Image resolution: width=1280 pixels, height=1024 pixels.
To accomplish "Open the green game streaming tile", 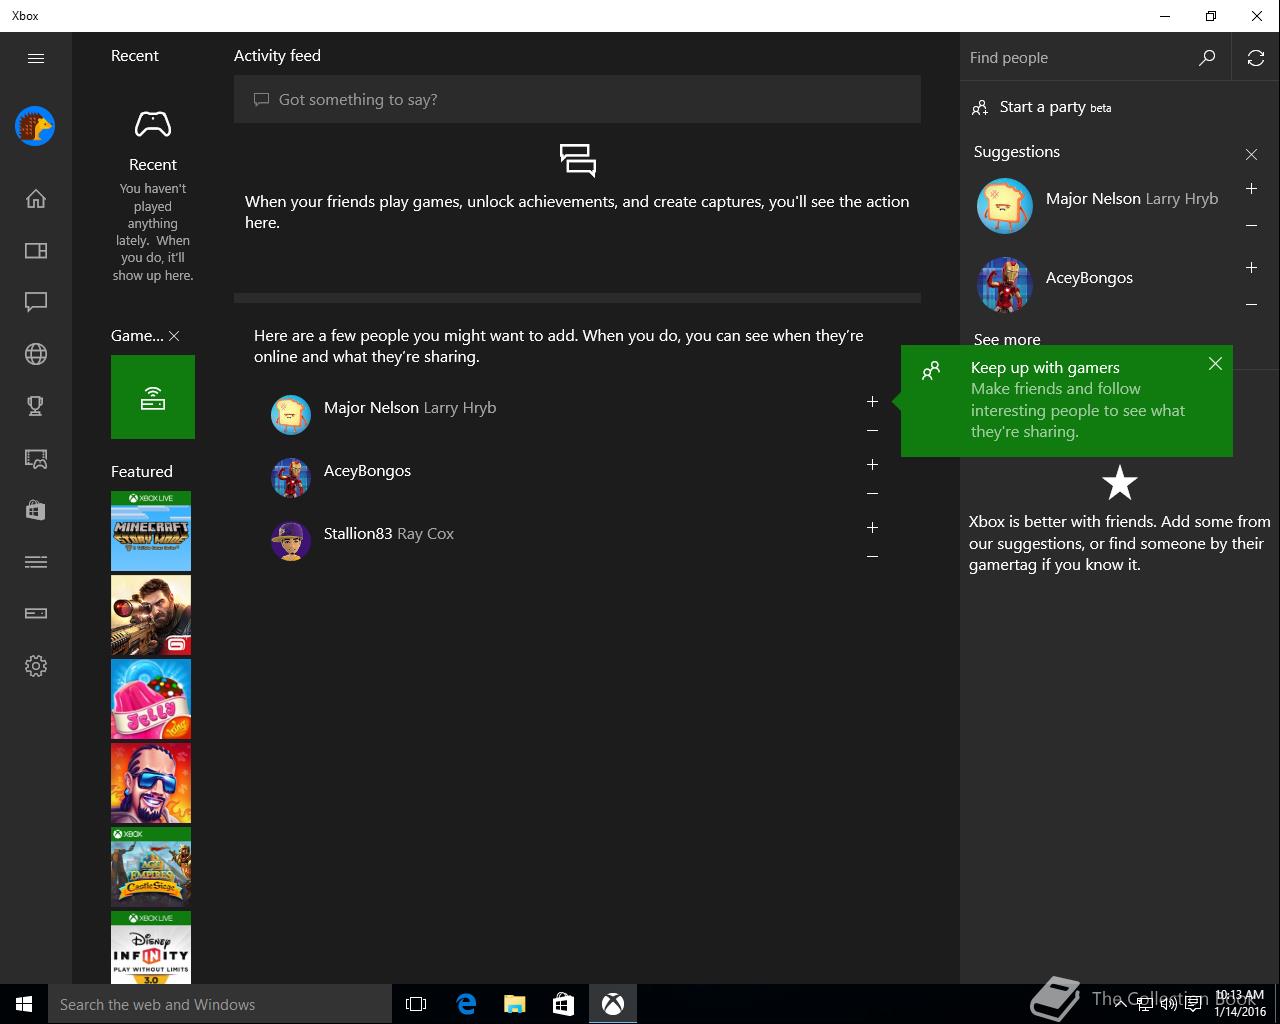I will (x=153, y=397).
